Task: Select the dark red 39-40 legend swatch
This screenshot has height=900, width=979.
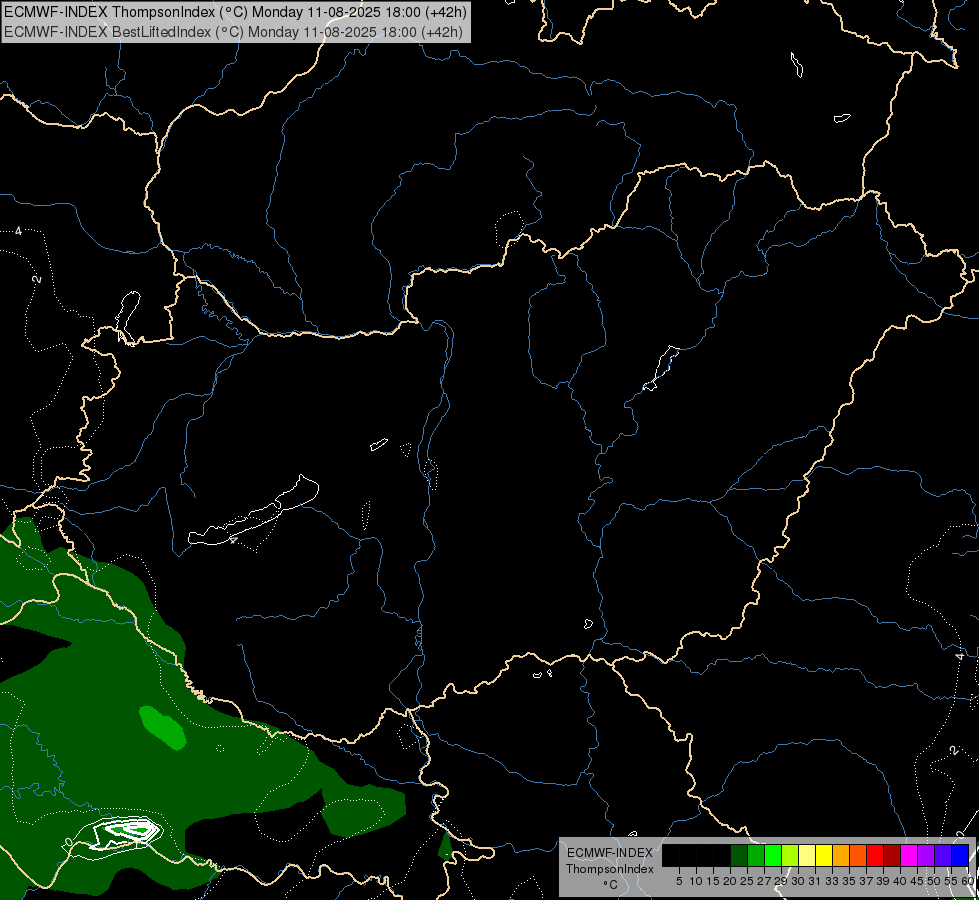Action: (892, 855)
